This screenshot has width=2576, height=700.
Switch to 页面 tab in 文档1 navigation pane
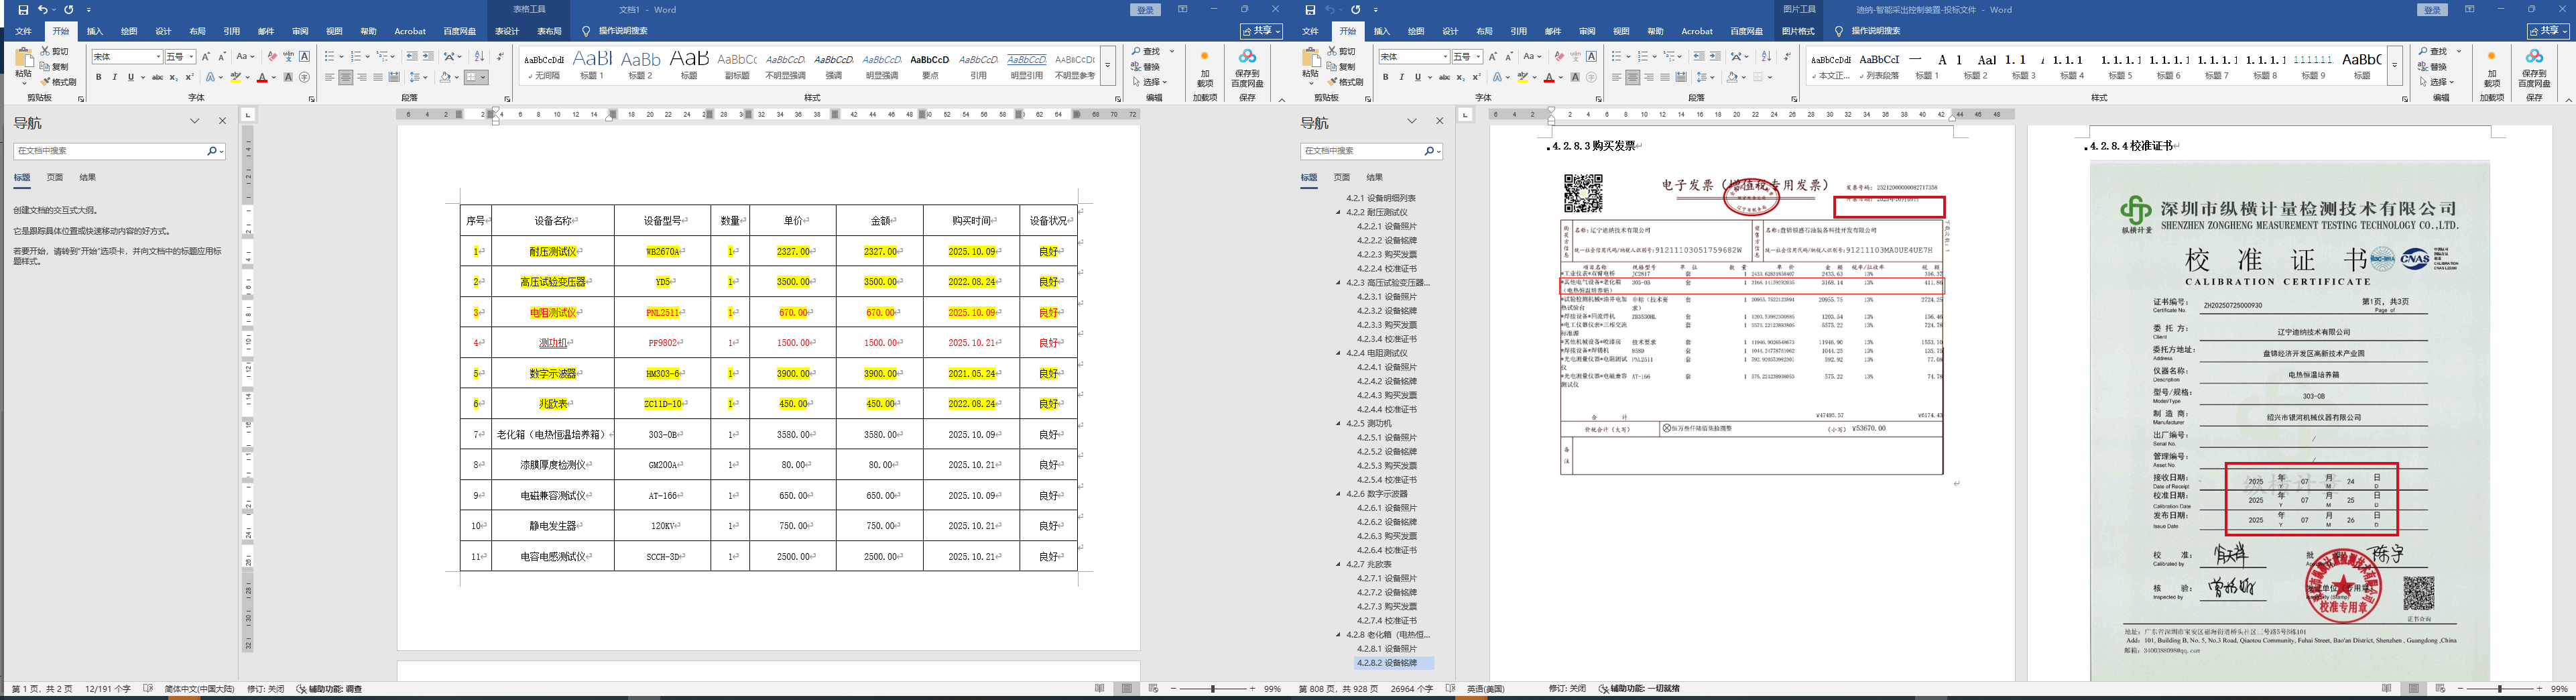coord(55,177)
